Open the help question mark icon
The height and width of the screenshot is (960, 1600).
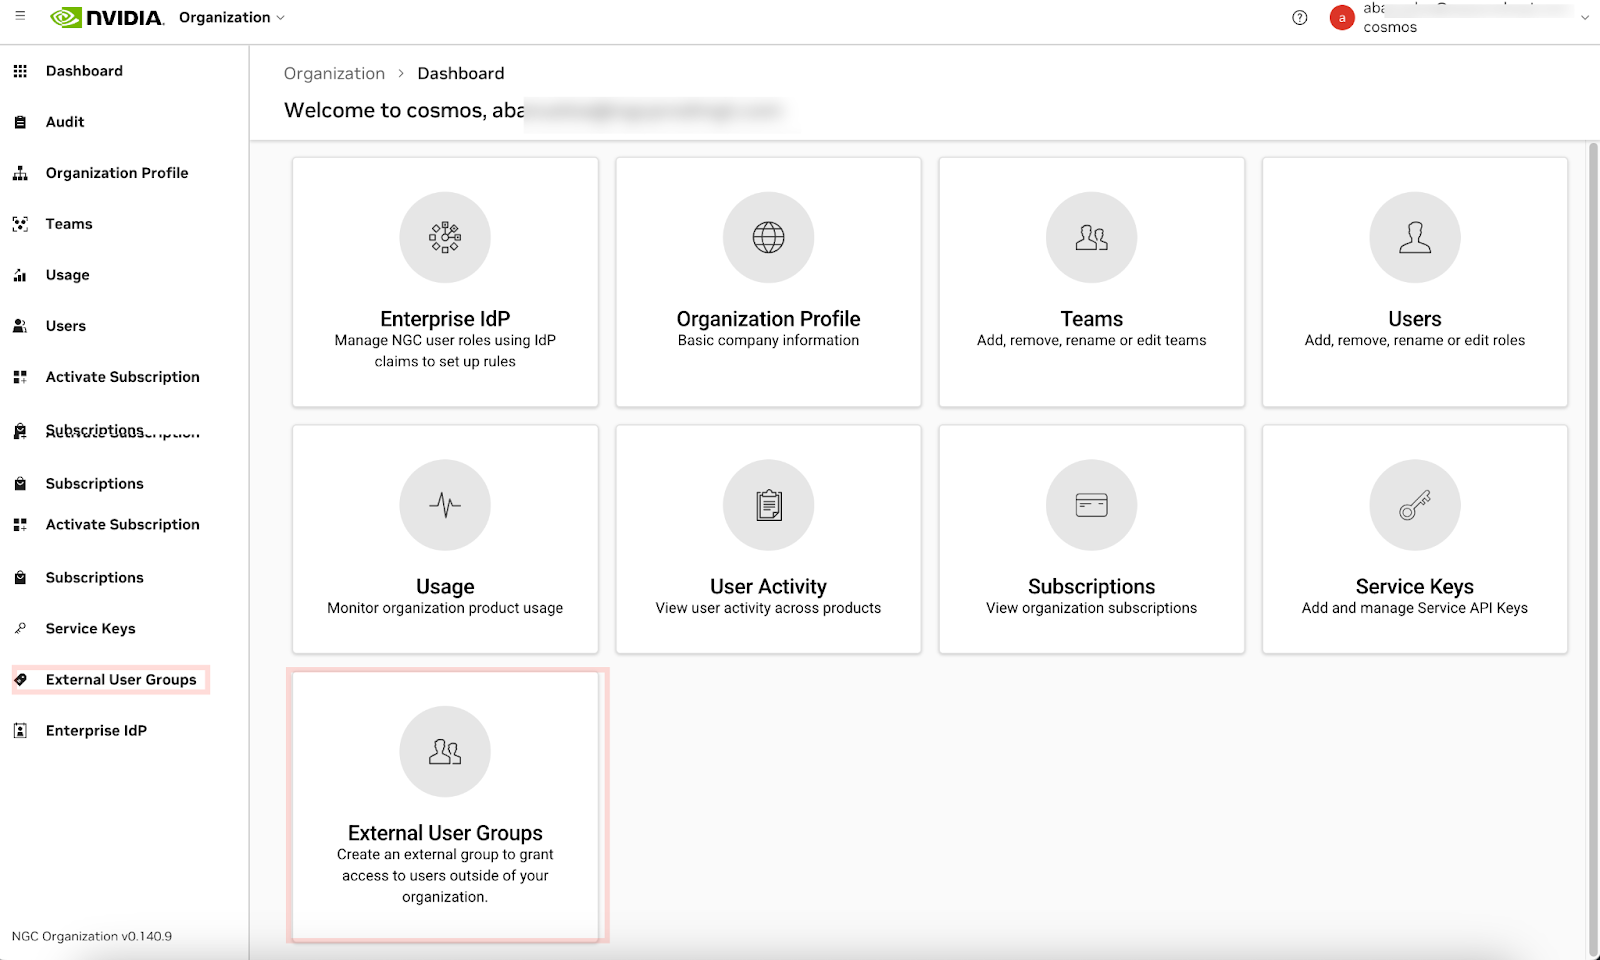click(x=1299, y=18)
